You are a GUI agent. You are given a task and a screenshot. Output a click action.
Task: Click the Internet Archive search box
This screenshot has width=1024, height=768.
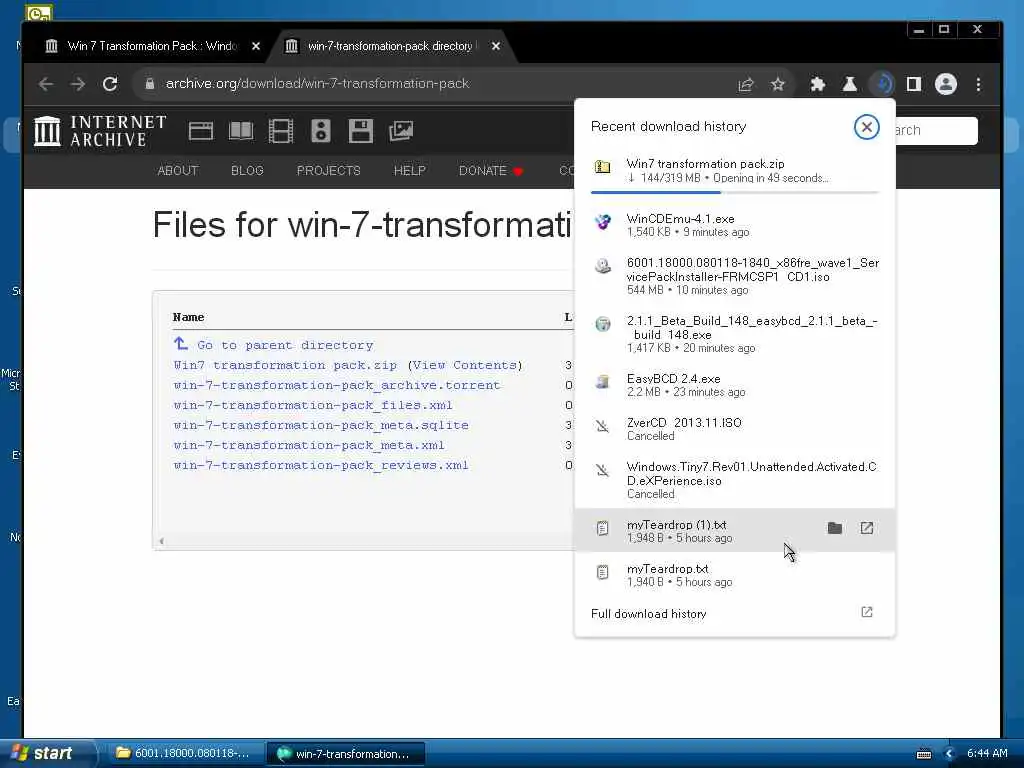[x=936, y=131]
